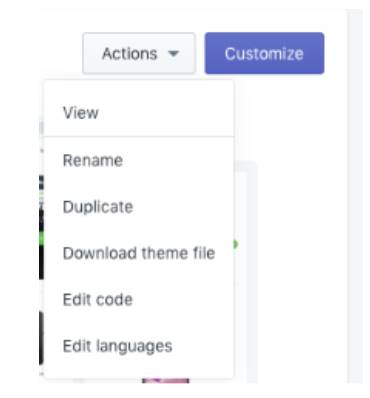Click the pink image thumbnail below the menu
This screenshot has width=370, height=398.
166,381
